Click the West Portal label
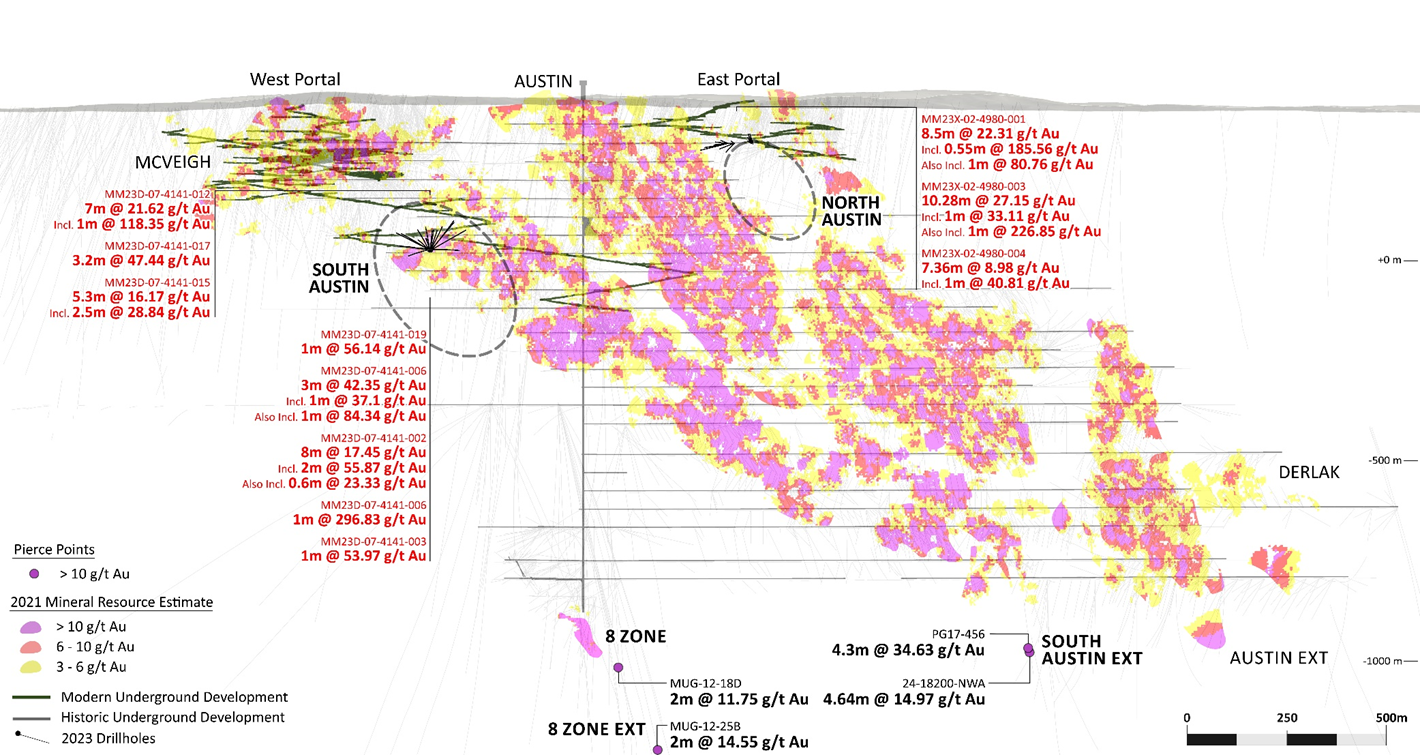Viewport: 1420px width, 755px height. point(295,79)
